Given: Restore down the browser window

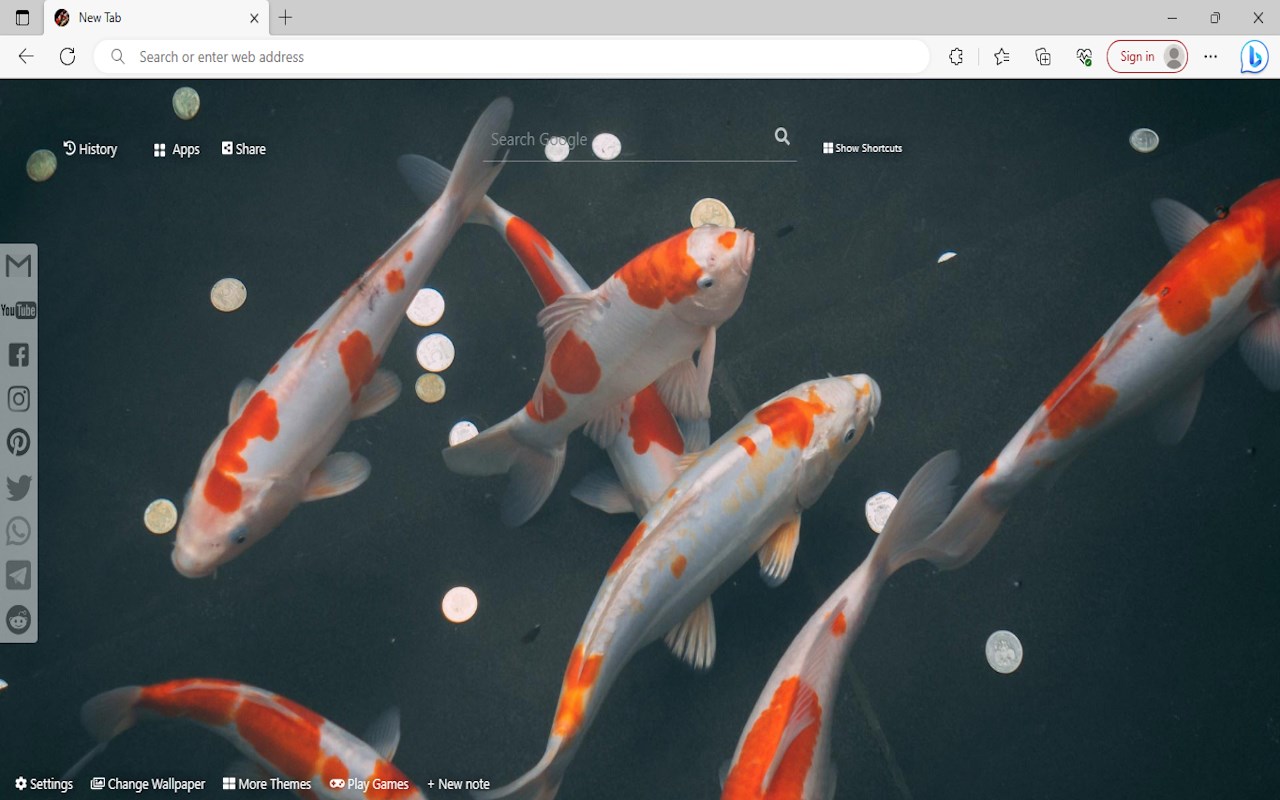Looking at the screenshot, I should [1215, 18].
